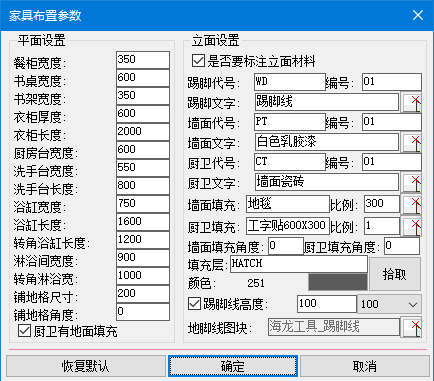The image size is (434, 381).
Task: Click the 淋浴间宽度 field showing 900
Action: [x=143, y=258]
